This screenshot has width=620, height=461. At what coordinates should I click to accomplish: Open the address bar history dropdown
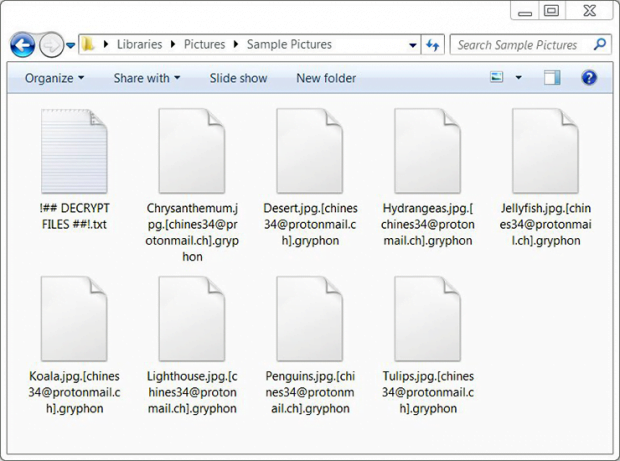[x=412, y=45]
